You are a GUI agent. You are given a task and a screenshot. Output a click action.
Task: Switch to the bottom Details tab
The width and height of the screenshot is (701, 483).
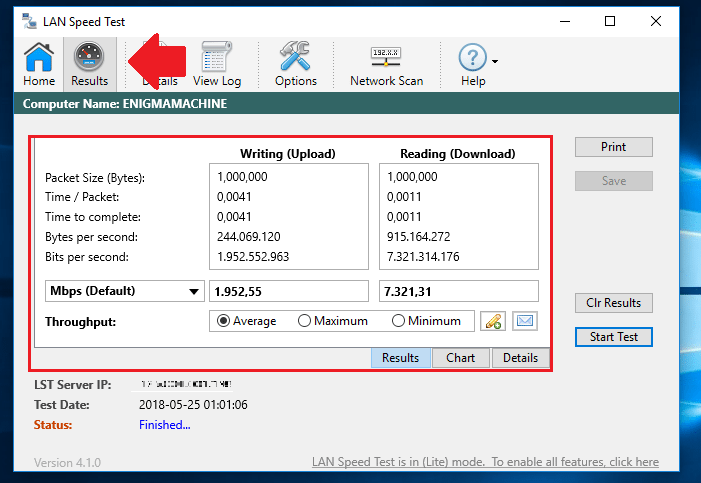point(520,358)
